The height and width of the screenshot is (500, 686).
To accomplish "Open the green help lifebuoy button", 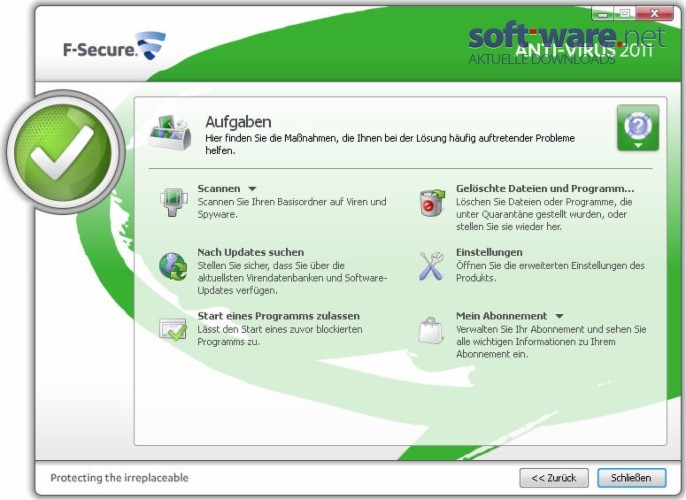I will [638, 128].
